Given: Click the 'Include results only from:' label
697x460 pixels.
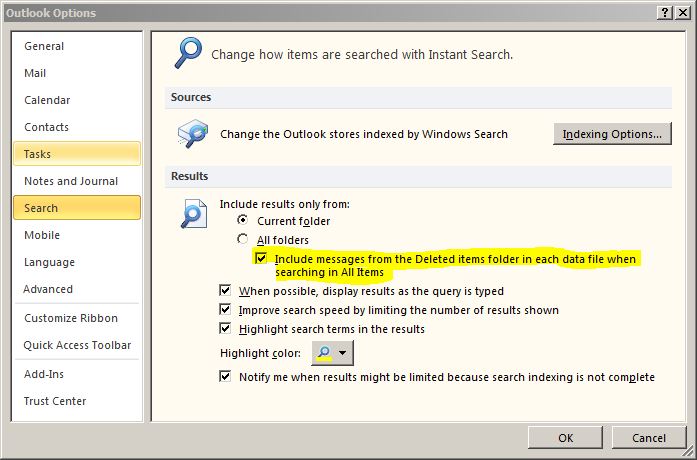Looking at the screenshot, I should (284, 204).
